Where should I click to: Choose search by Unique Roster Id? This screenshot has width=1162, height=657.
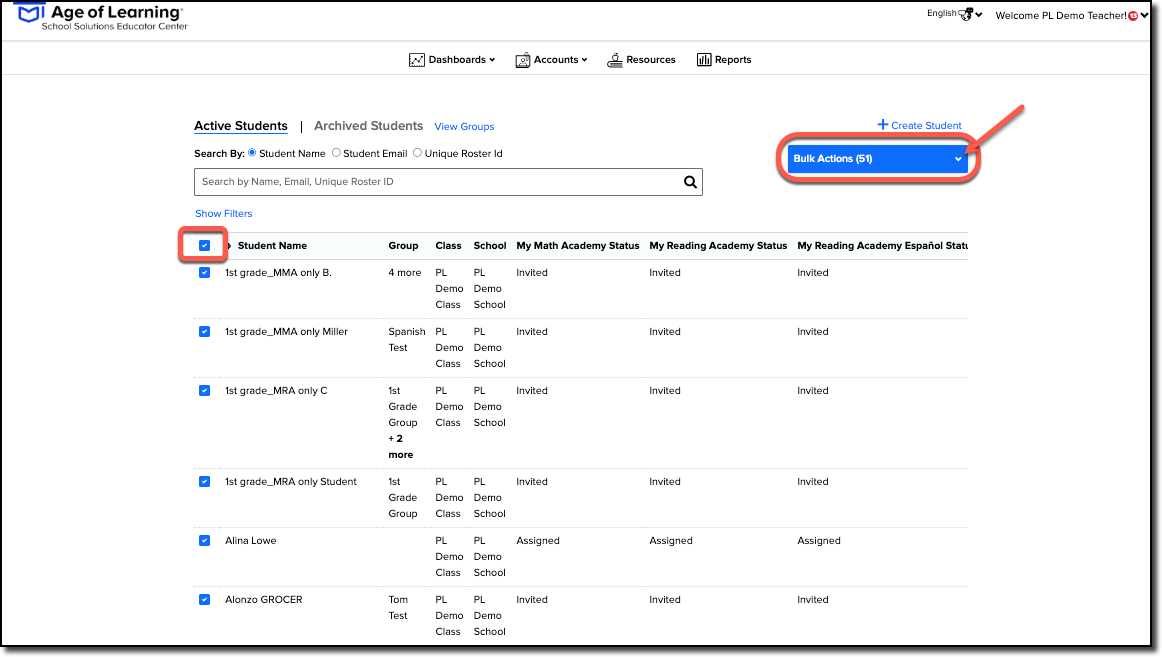[x=417, y=153]
